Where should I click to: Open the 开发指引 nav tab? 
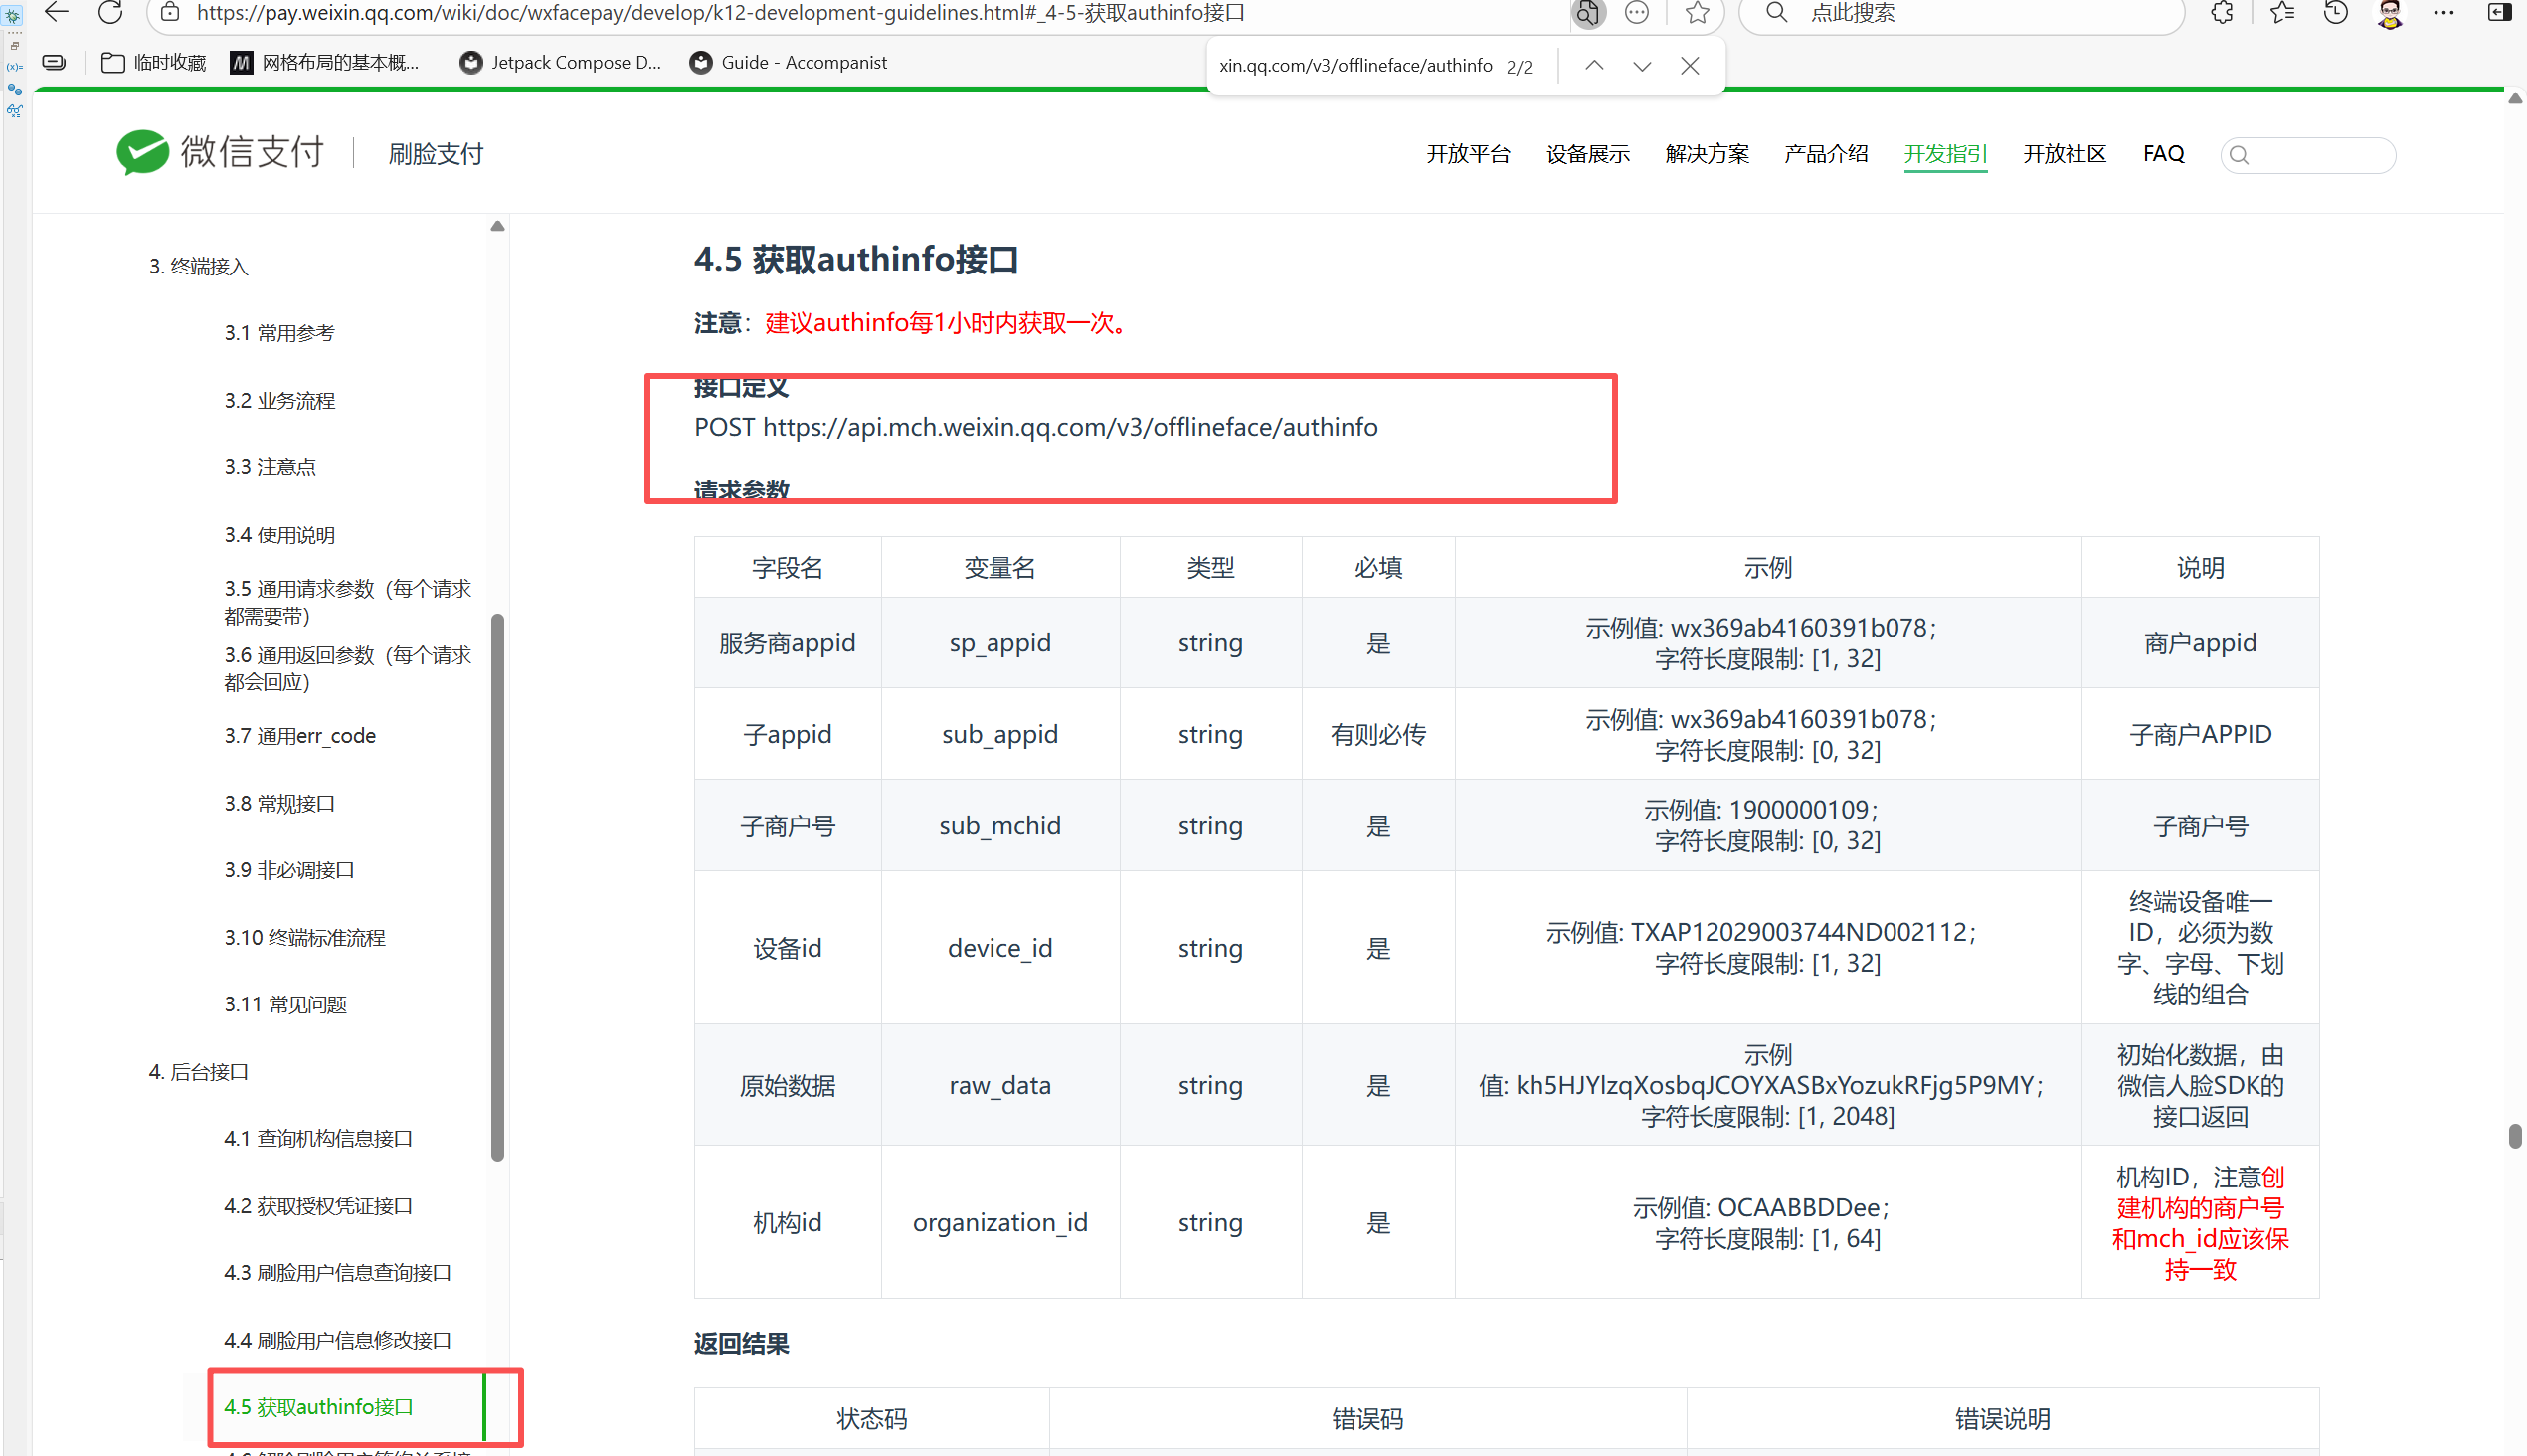click(x=1944, y=154)
